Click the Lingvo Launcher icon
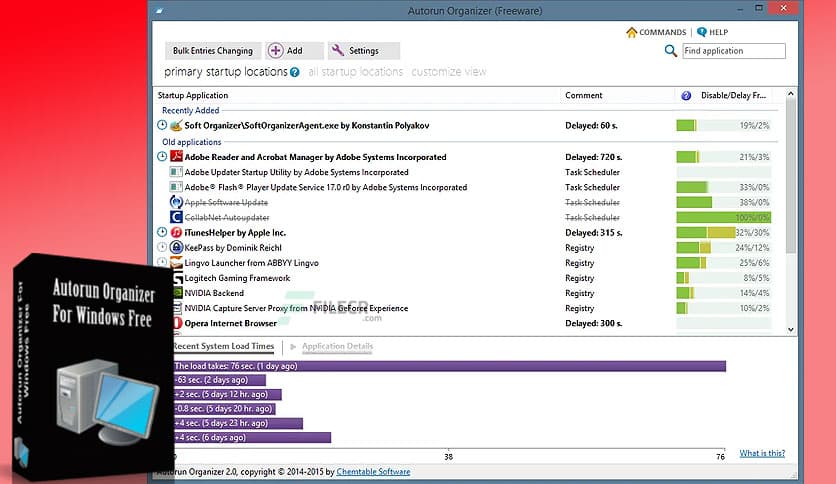 (x=176, y=263)
